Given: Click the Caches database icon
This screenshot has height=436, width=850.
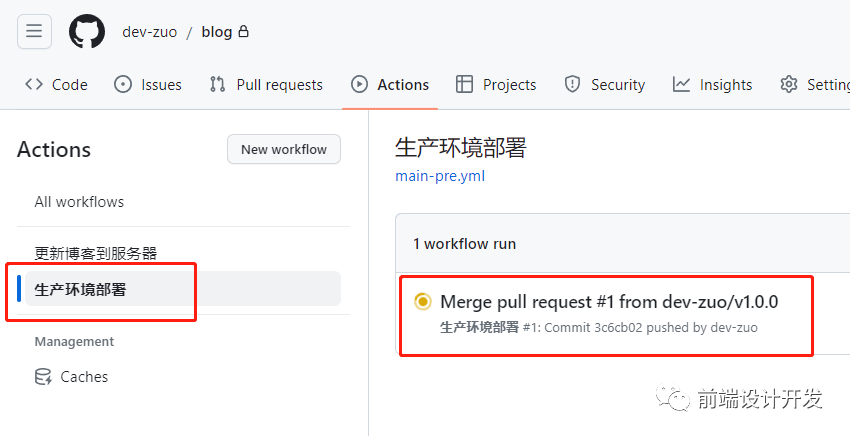Looking at the screenshot, I should tap(43, 376).
